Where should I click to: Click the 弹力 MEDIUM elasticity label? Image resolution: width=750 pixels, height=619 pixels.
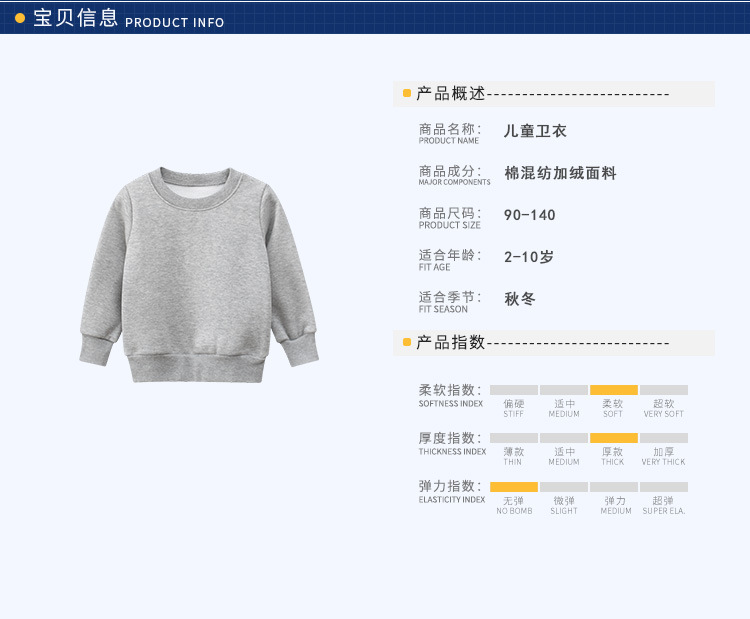click(616, 505)
